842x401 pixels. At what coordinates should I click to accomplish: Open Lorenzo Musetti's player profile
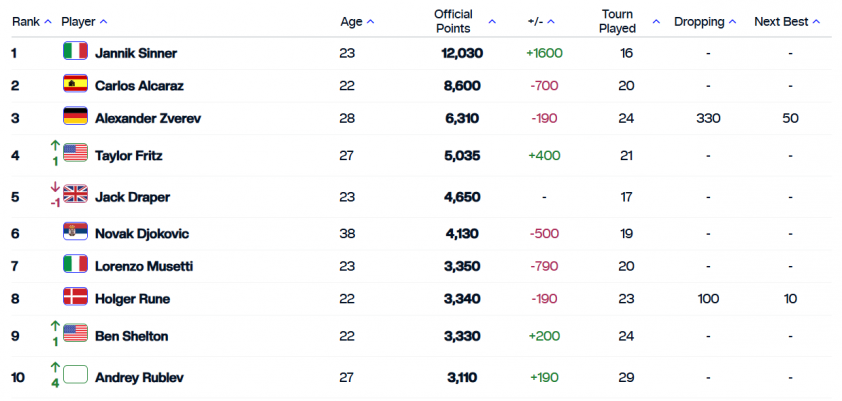[144, 266]
